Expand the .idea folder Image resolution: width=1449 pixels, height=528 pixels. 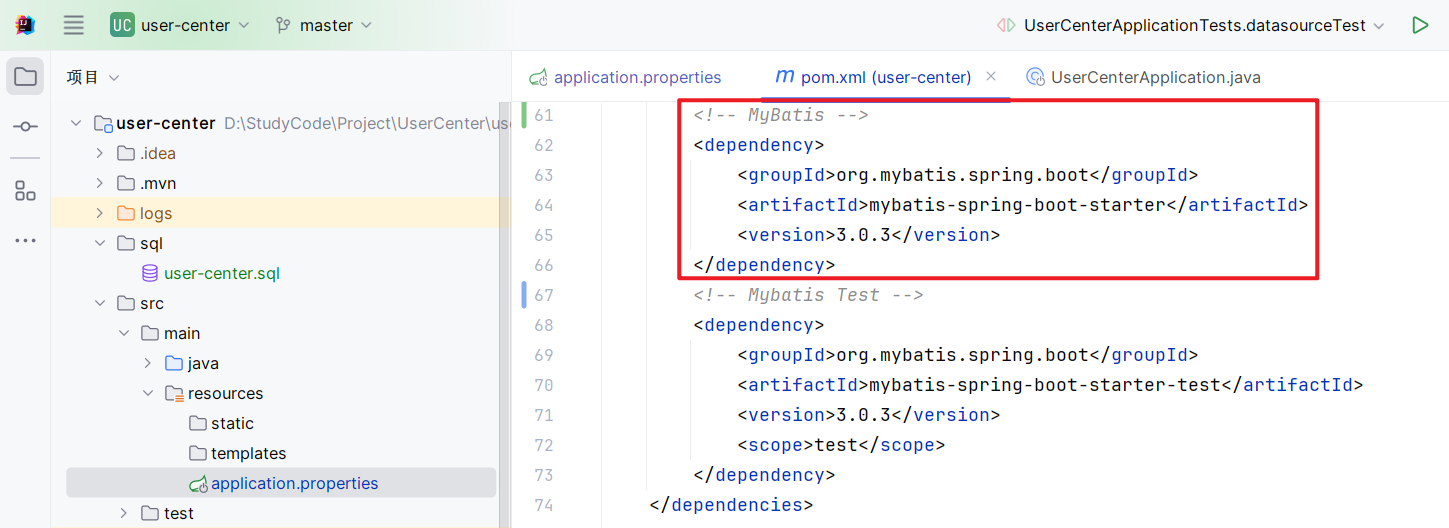pyautogui.click(x=99, y=153)
